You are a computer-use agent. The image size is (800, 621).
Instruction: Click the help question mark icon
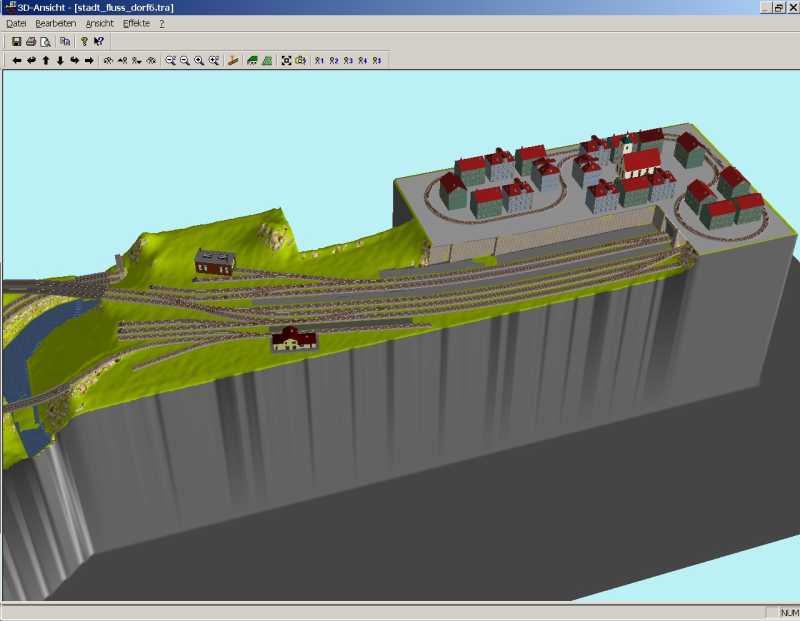(85, 42)
